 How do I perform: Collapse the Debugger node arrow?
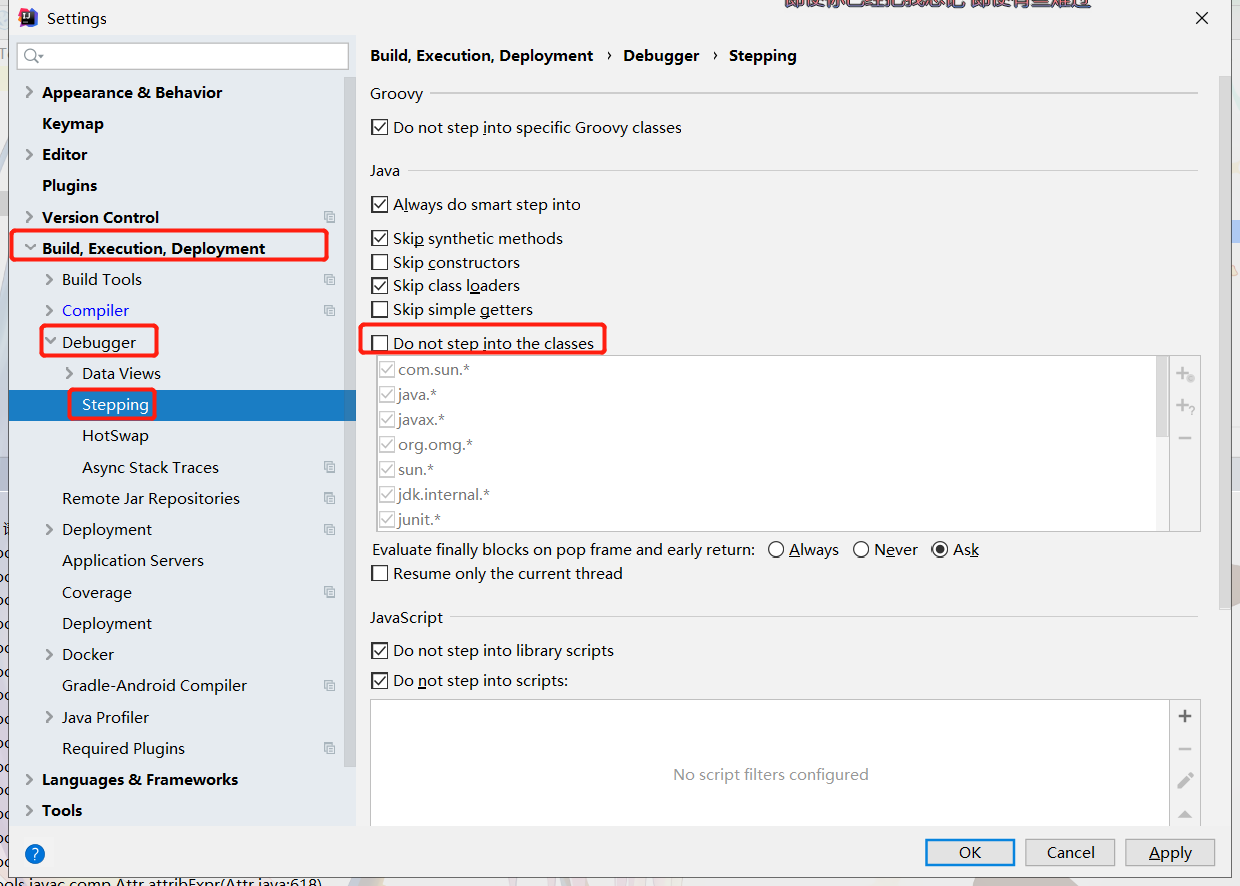(50, 342)
